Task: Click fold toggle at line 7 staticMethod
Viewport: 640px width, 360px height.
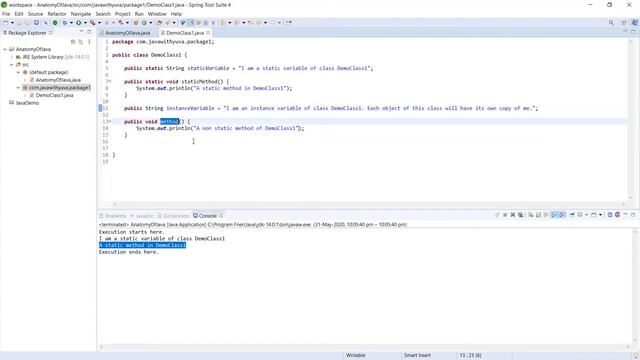Action: [109, 82]
